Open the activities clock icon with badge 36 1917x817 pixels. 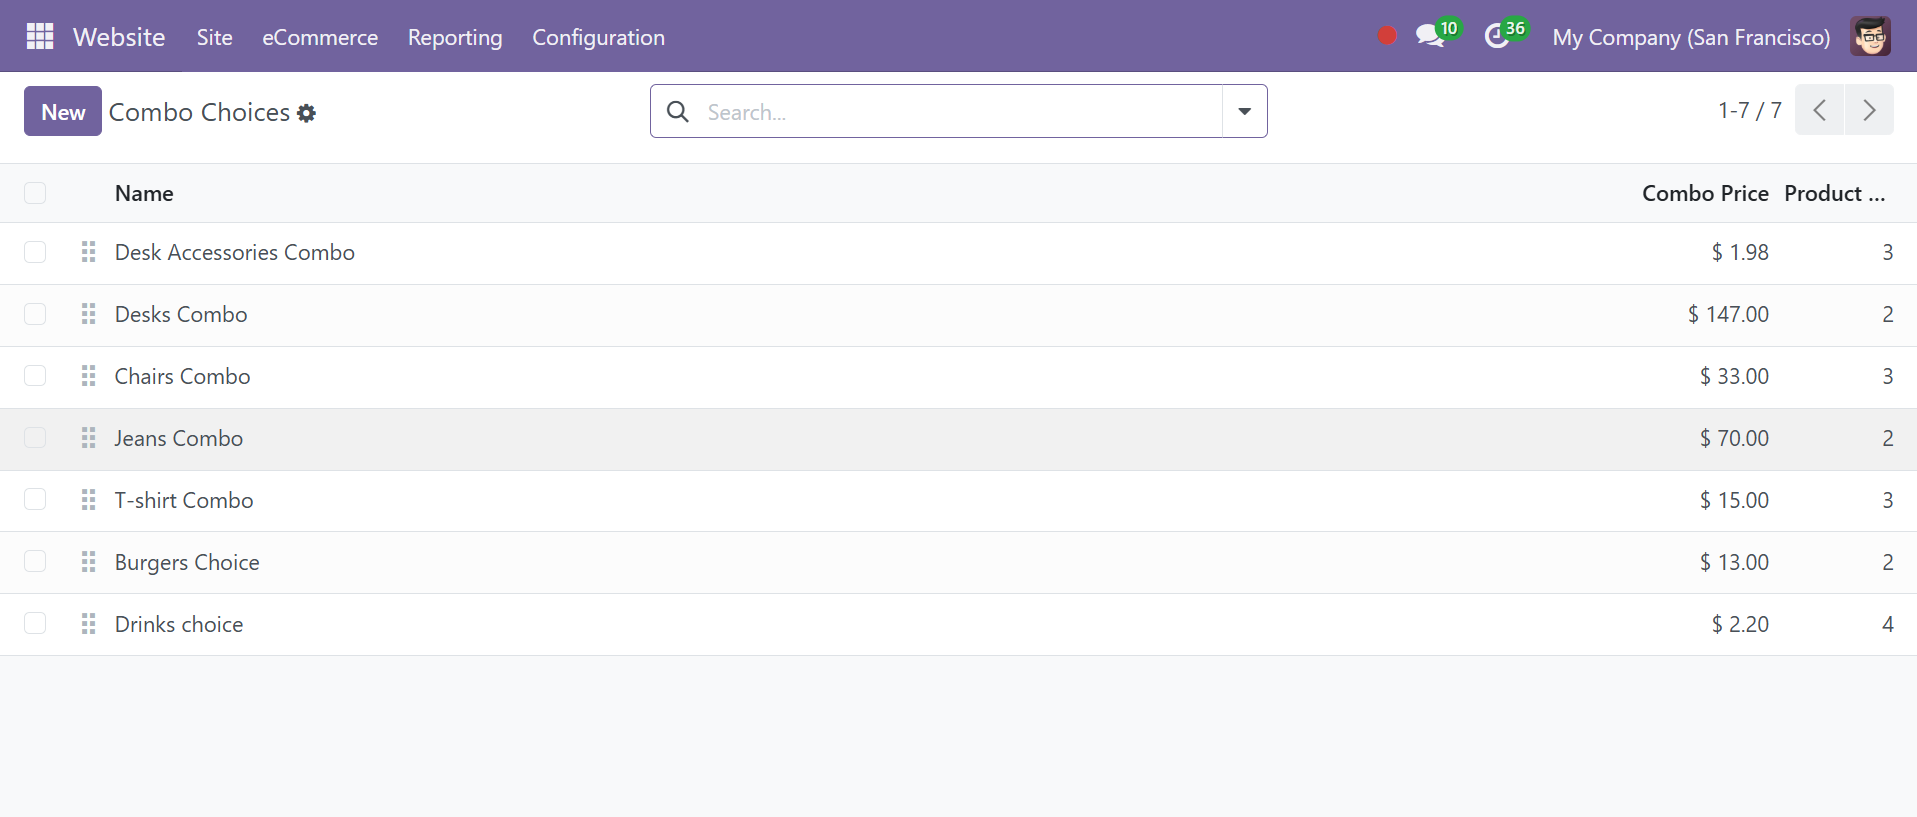(x=1505, y=34)
